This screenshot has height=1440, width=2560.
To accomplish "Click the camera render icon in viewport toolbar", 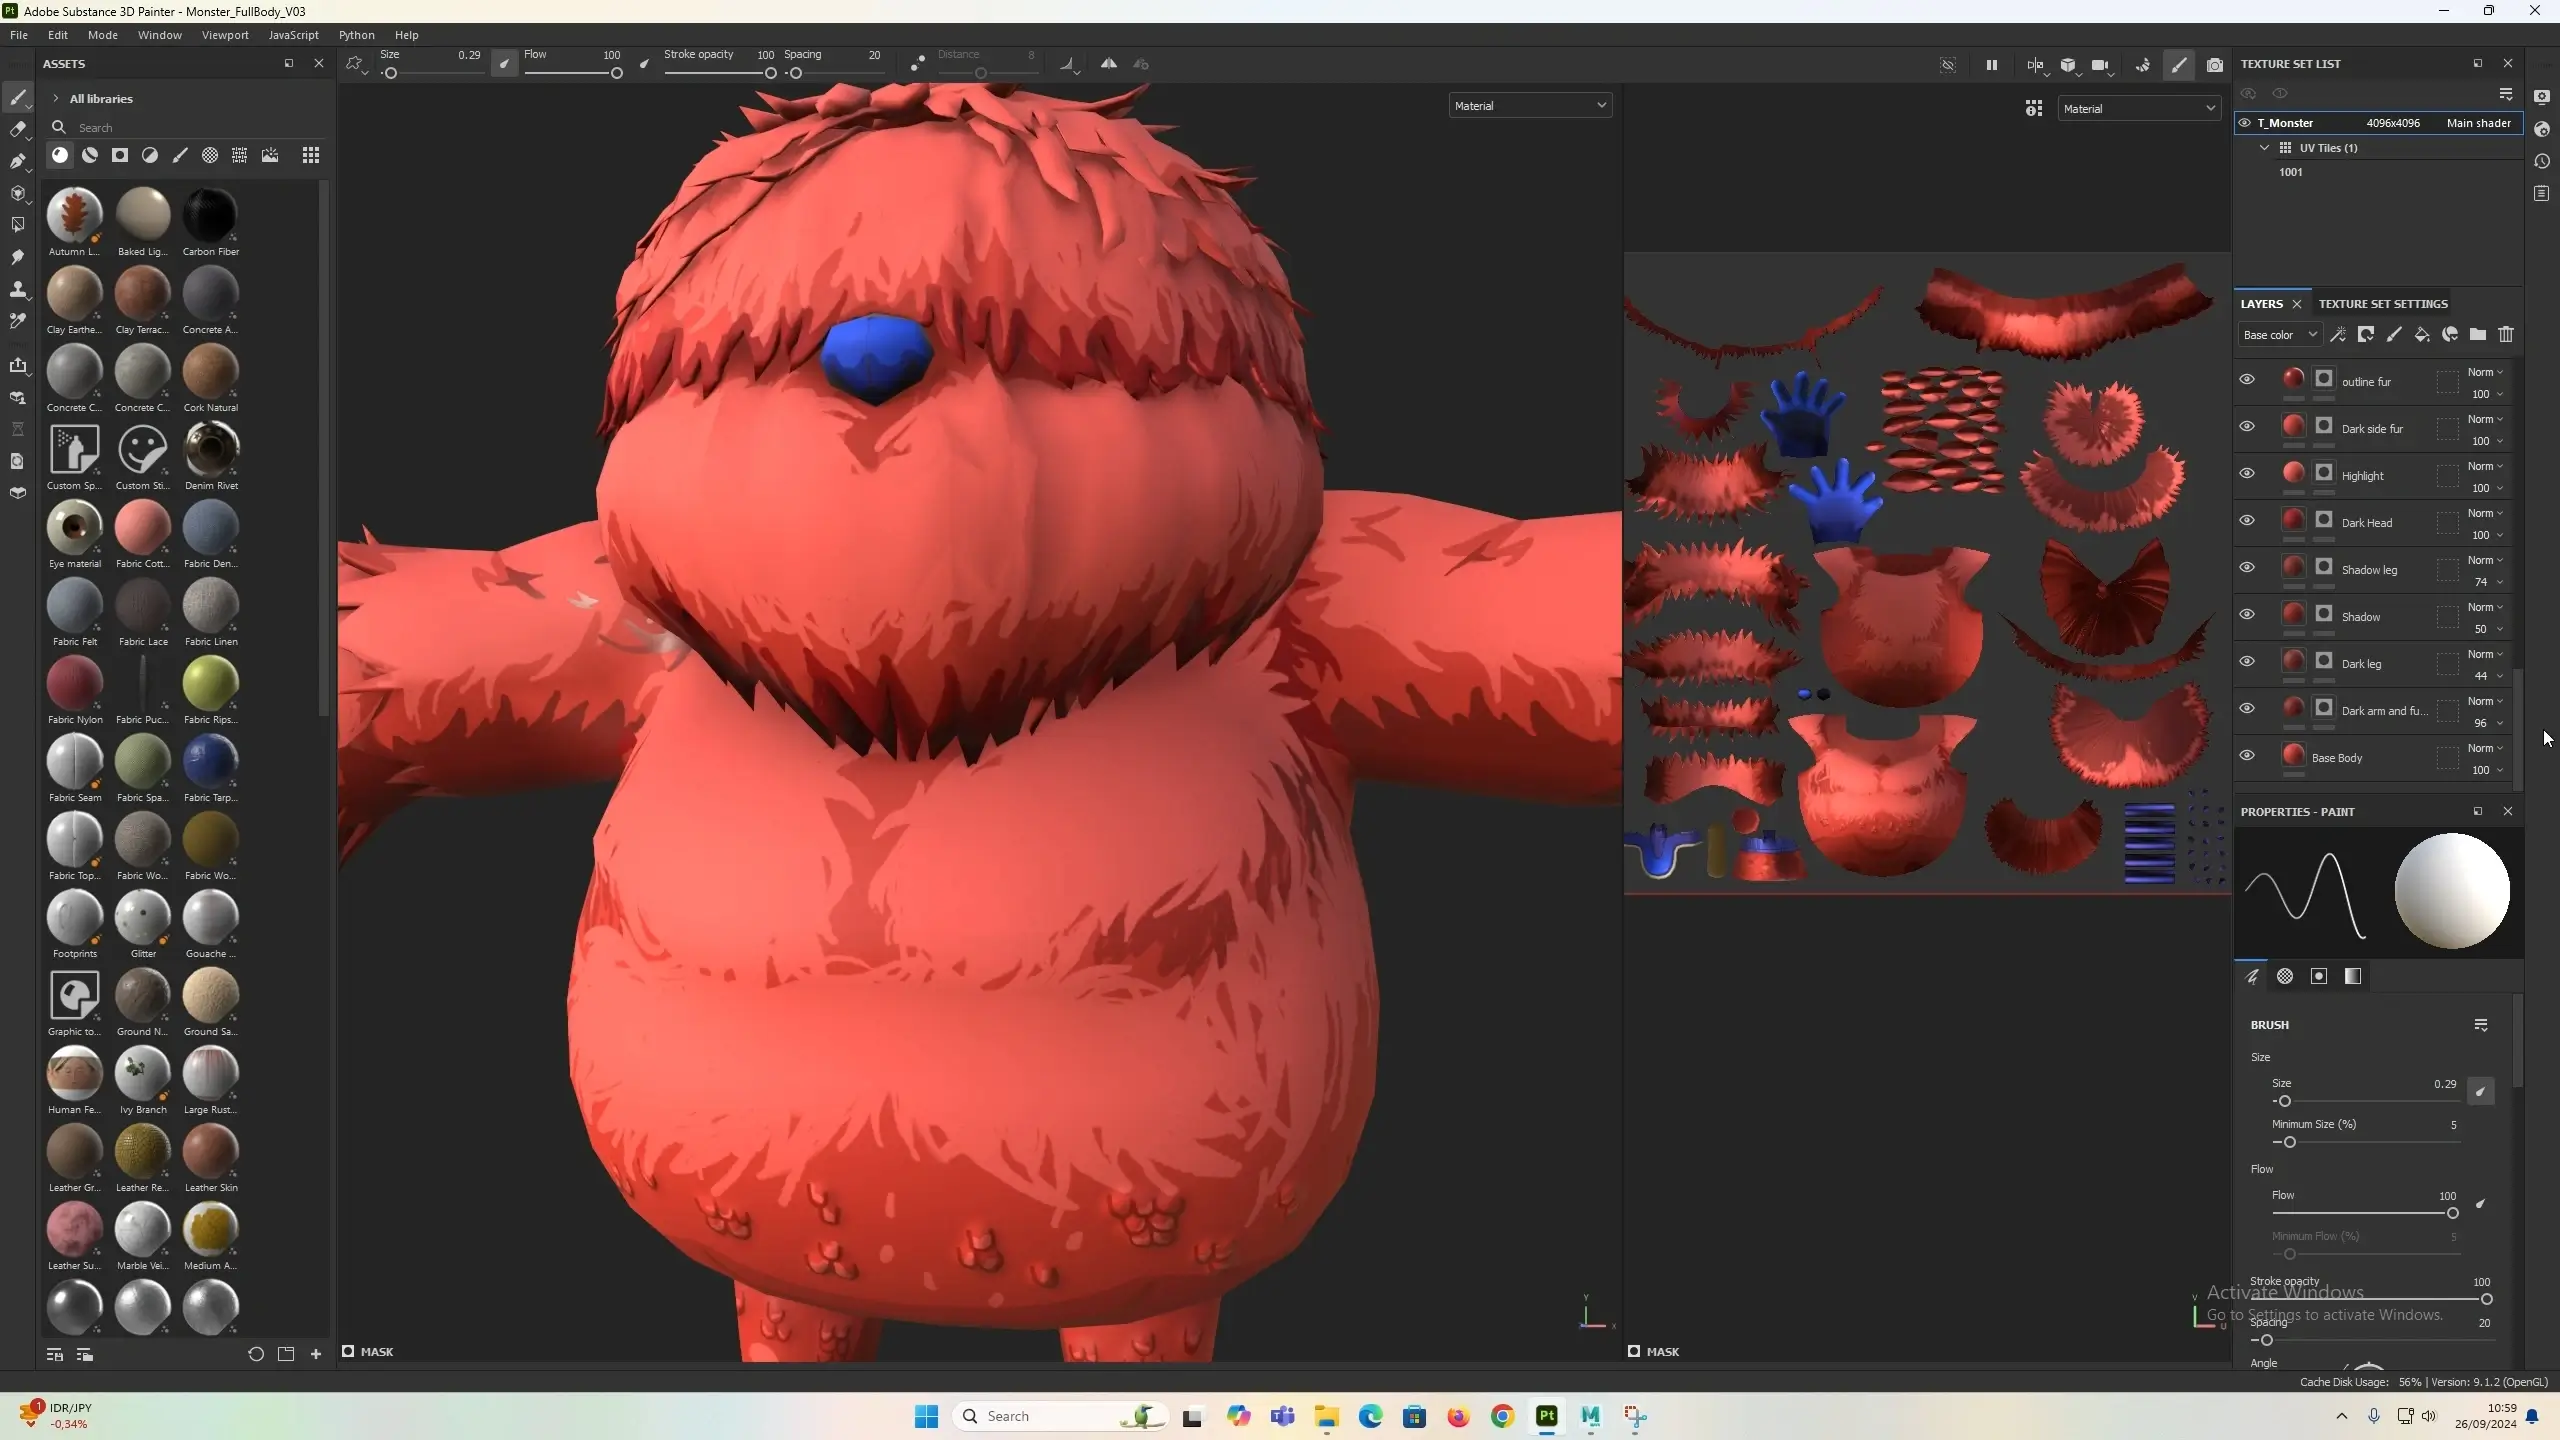I will [2215, 65].
